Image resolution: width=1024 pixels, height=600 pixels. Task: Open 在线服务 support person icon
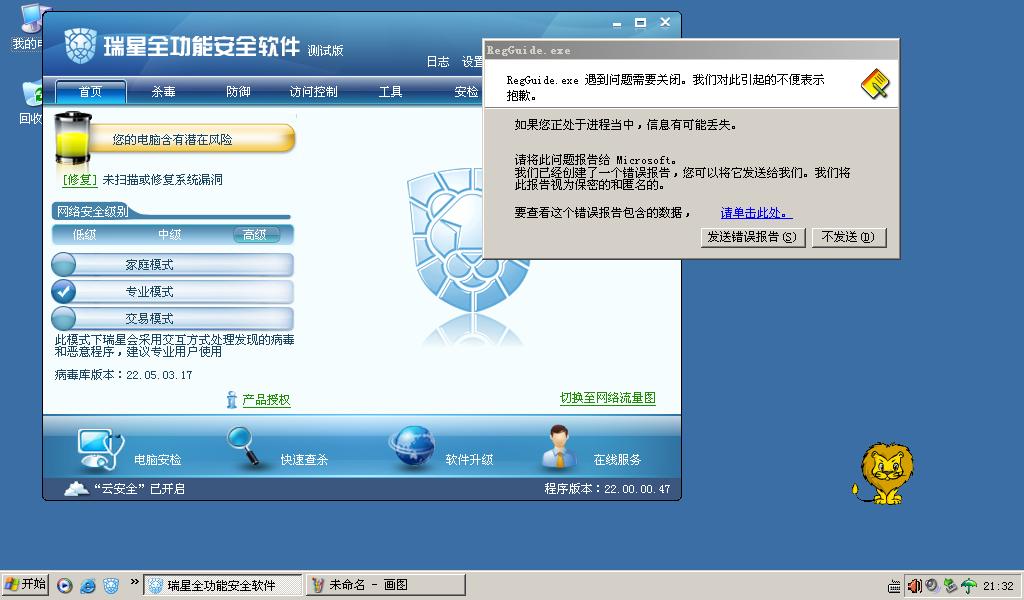[x=560, y=447]
